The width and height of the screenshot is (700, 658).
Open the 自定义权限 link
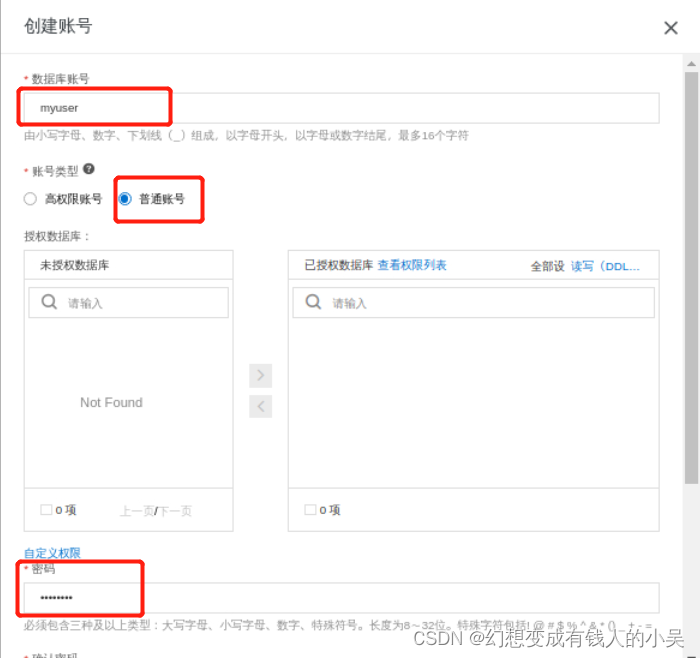coord(52,553)
